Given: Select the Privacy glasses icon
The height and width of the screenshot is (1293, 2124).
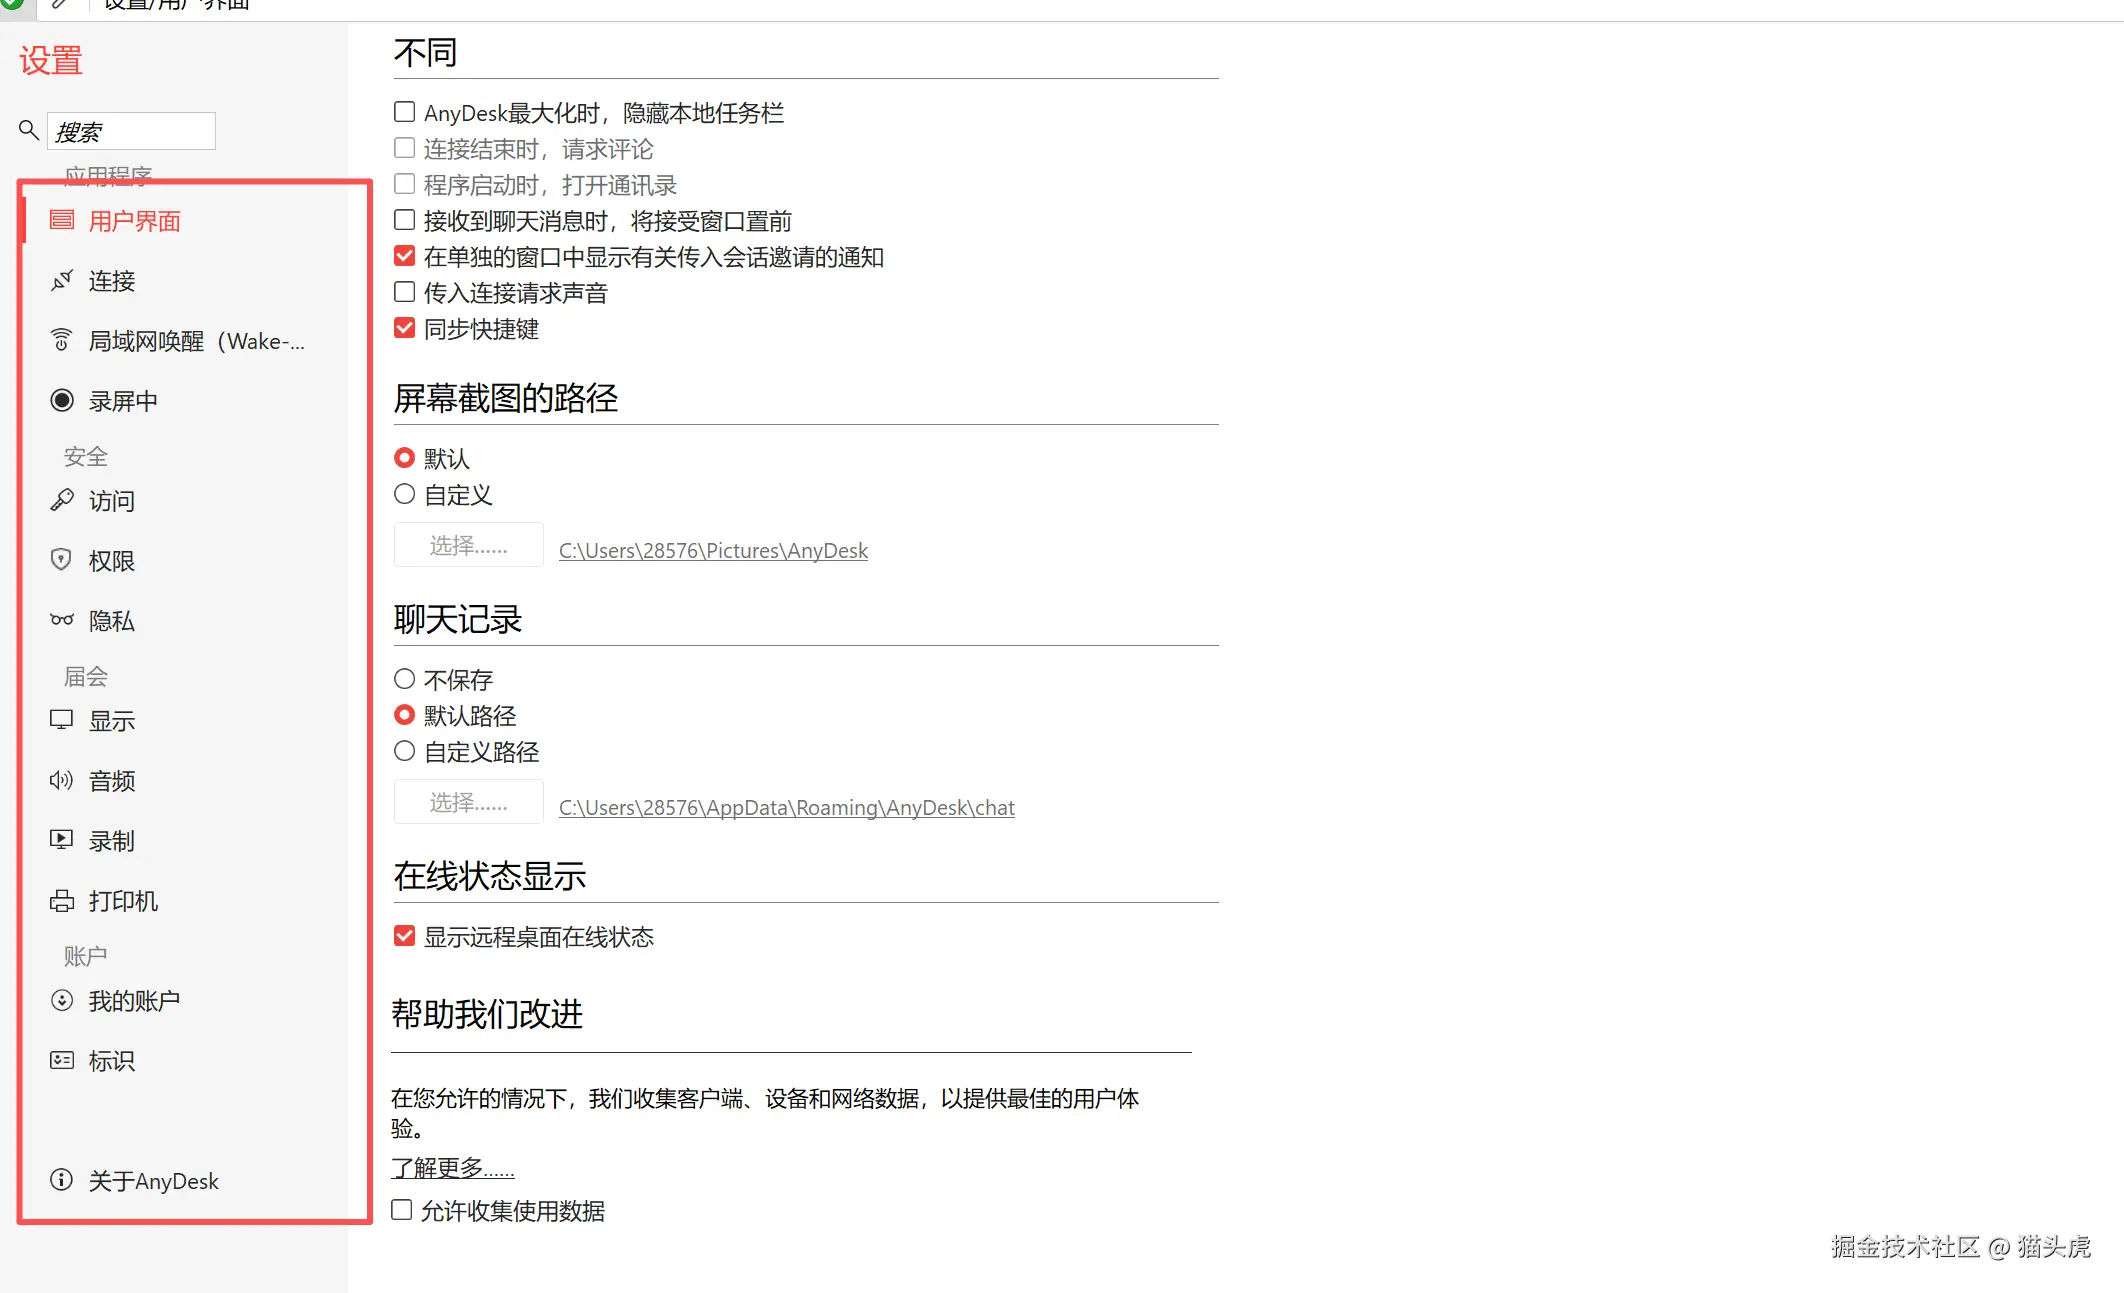Looking at the screenshot, I should [62, 620].
